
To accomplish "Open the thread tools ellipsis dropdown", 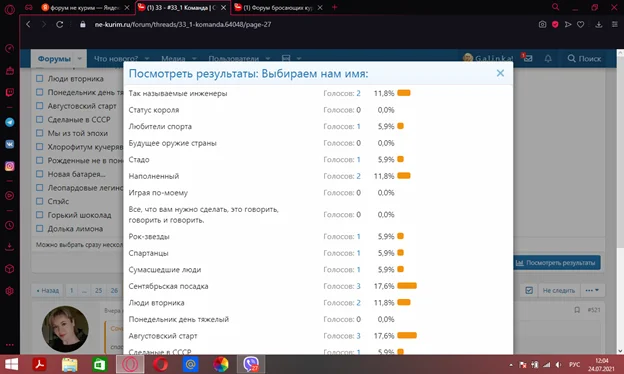I will pyautogui.click(x=592, y=290).
